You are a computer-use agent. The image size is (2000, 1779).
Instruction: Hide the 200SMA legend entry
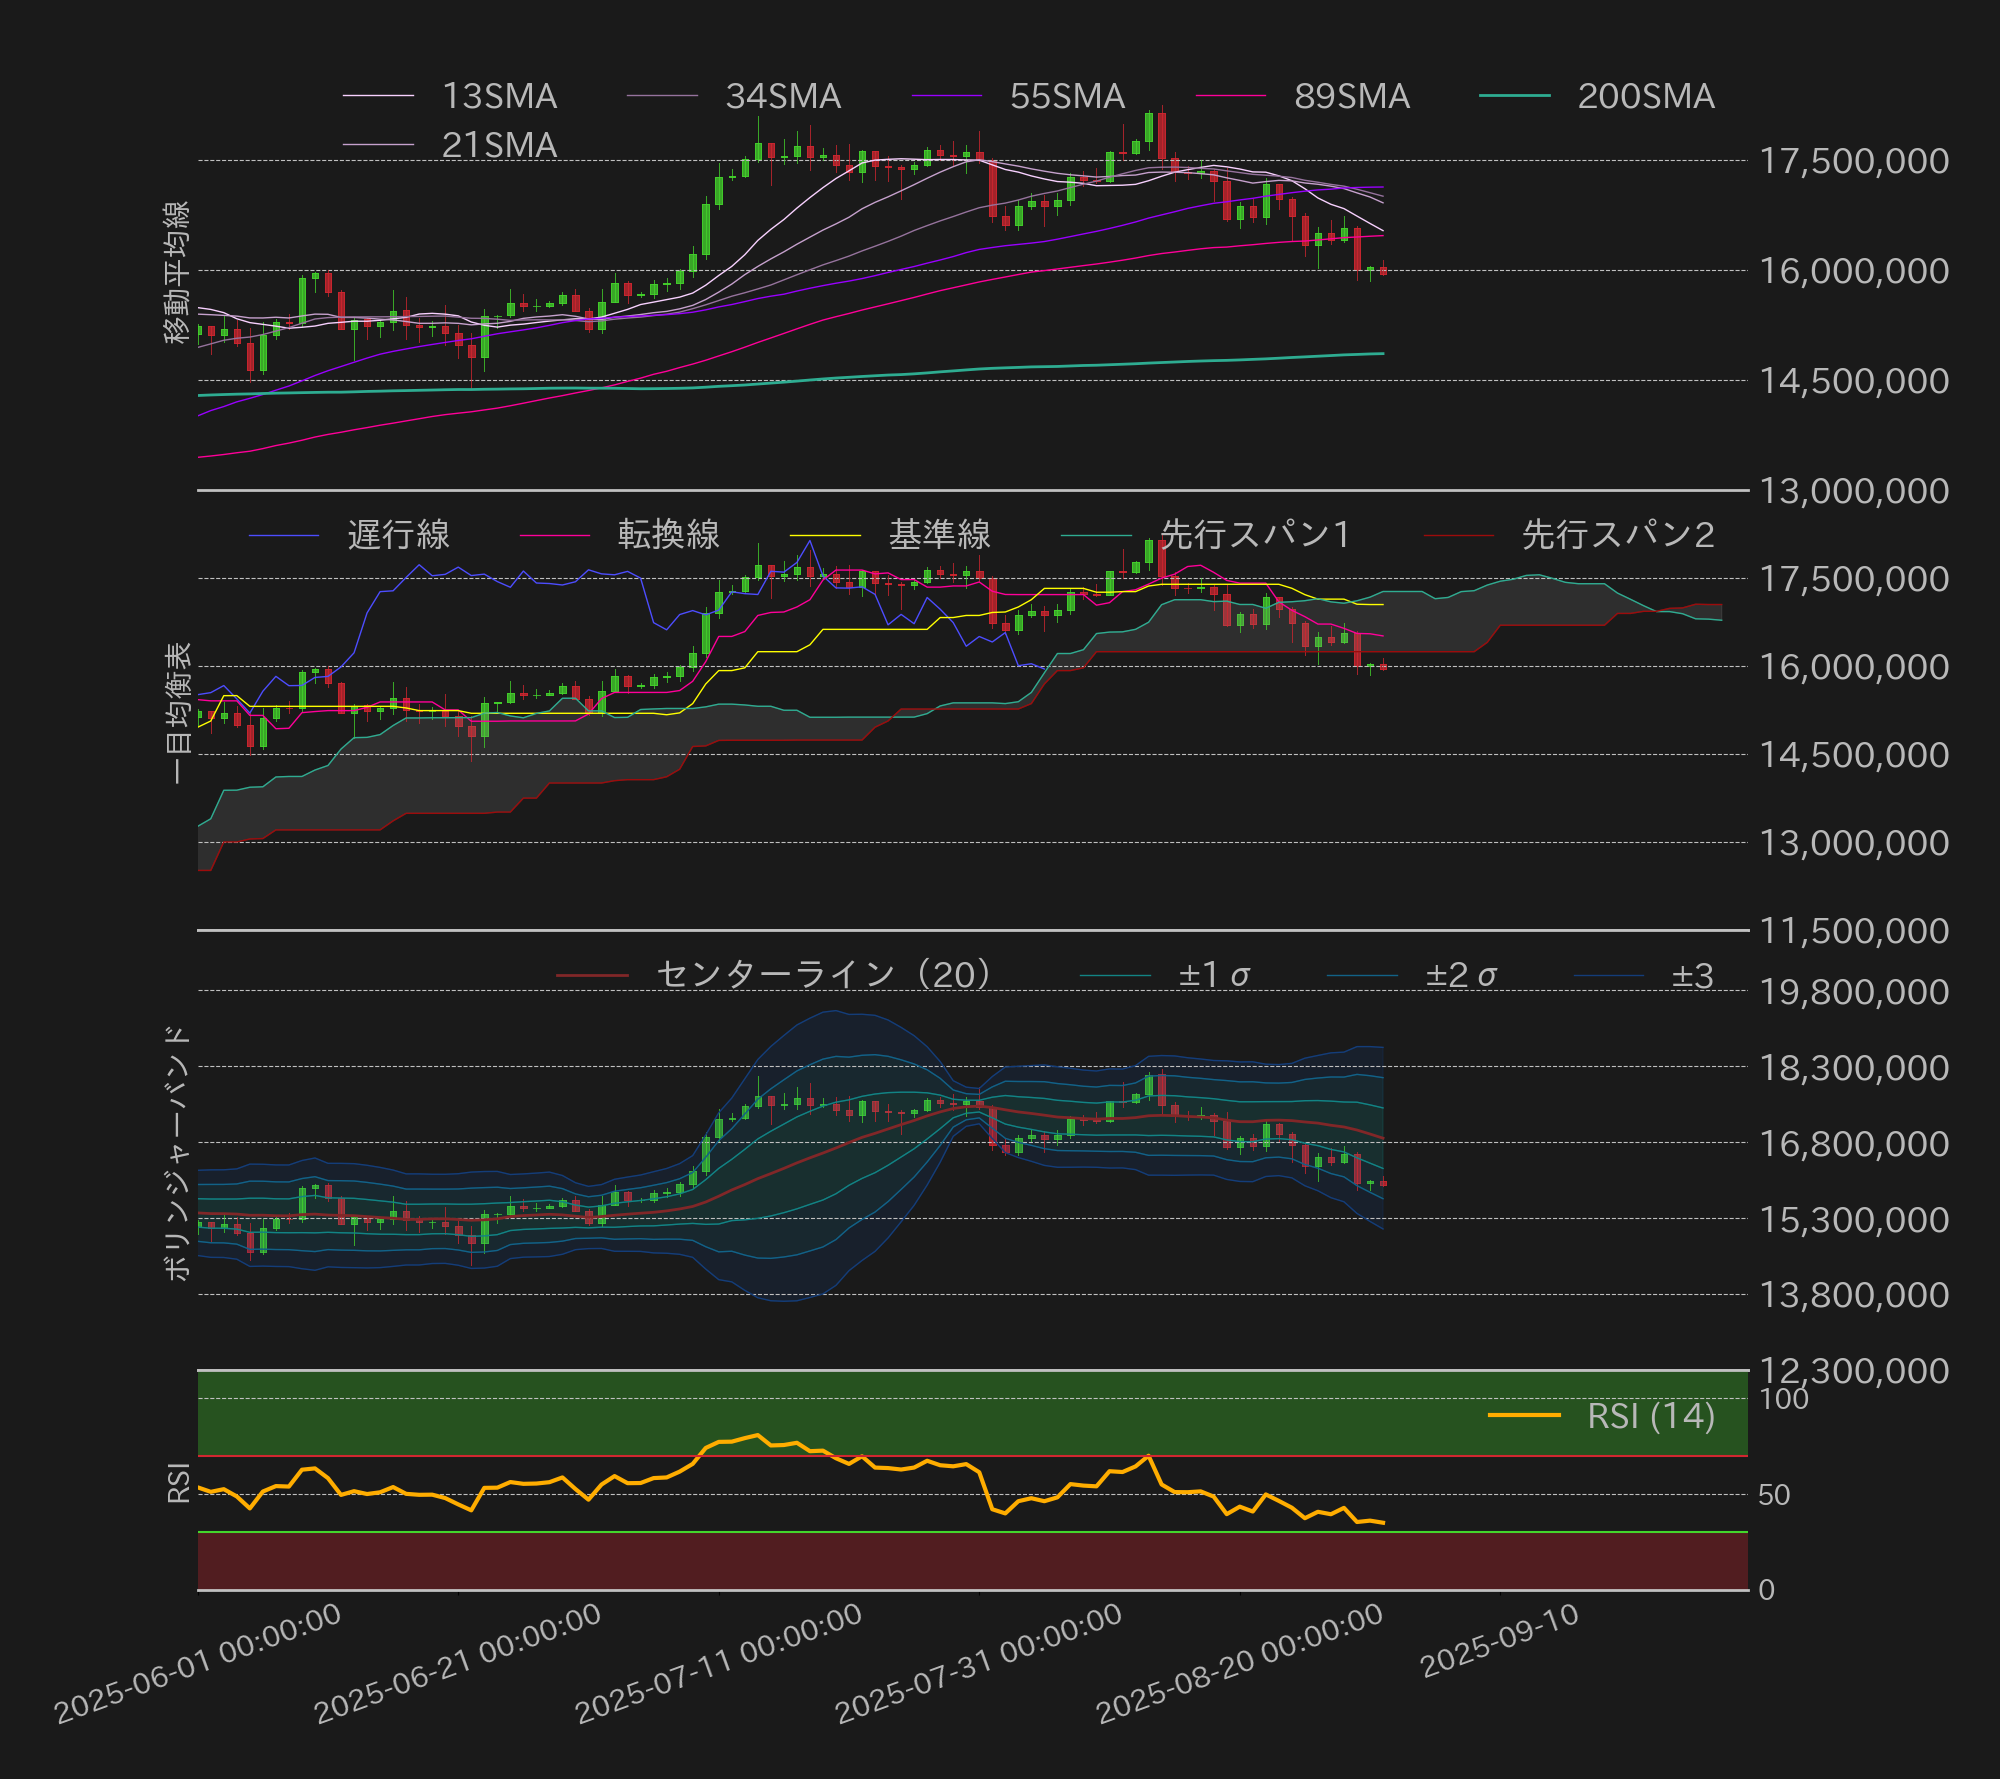(x=1645, y=96)
